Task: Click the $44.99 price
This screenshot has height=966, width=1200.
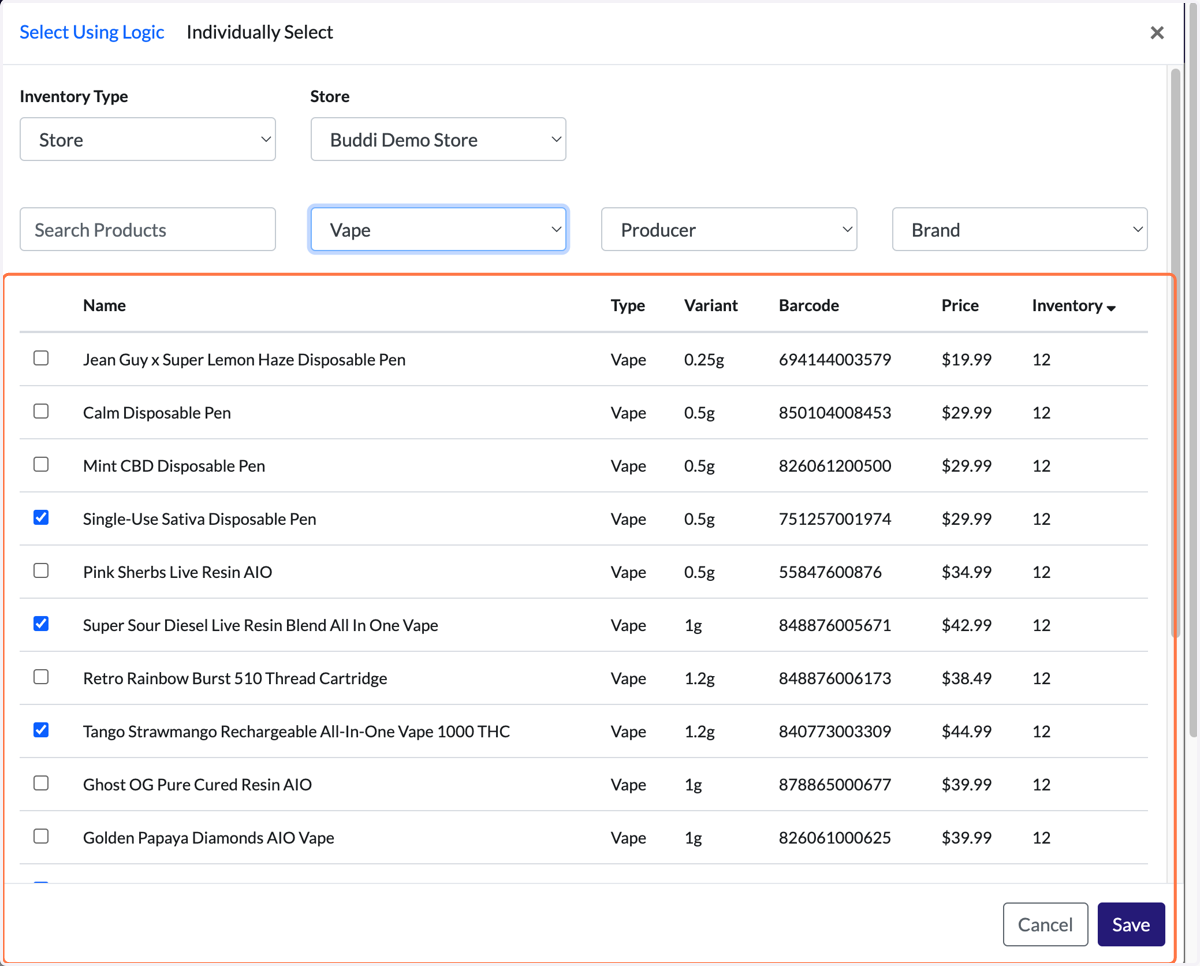Action: point(967,732)
